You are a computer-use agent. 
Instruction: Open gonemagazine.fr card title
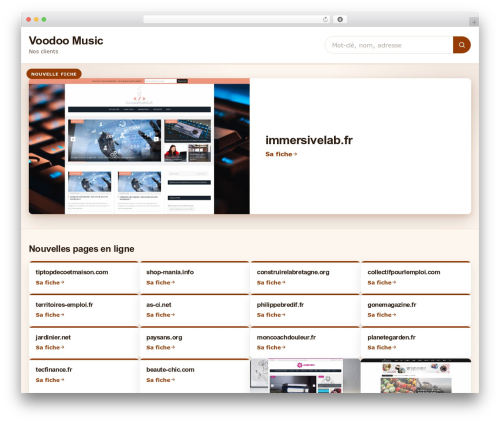(x=392, y=305)
